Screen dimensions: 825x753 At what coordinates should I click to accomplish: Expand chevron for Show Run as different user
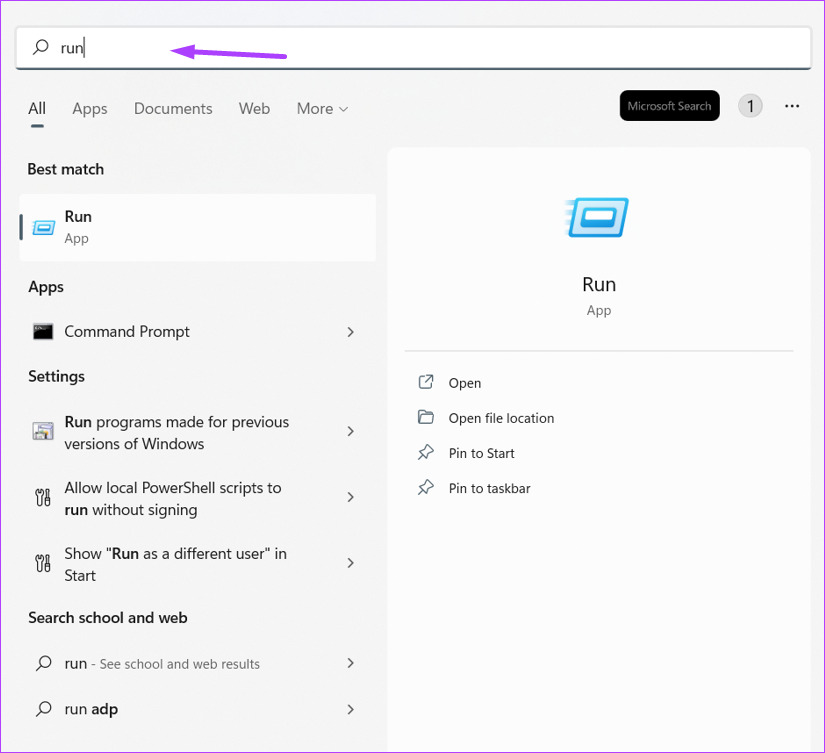click(x=350, y=563)
